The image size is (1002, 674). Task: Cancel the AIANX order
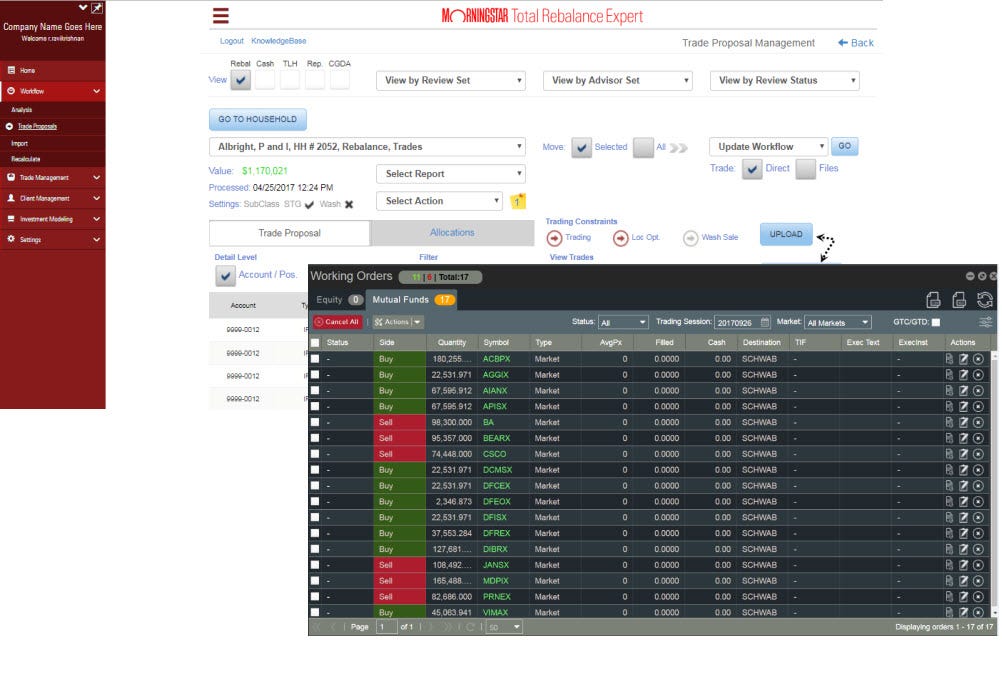978,391
